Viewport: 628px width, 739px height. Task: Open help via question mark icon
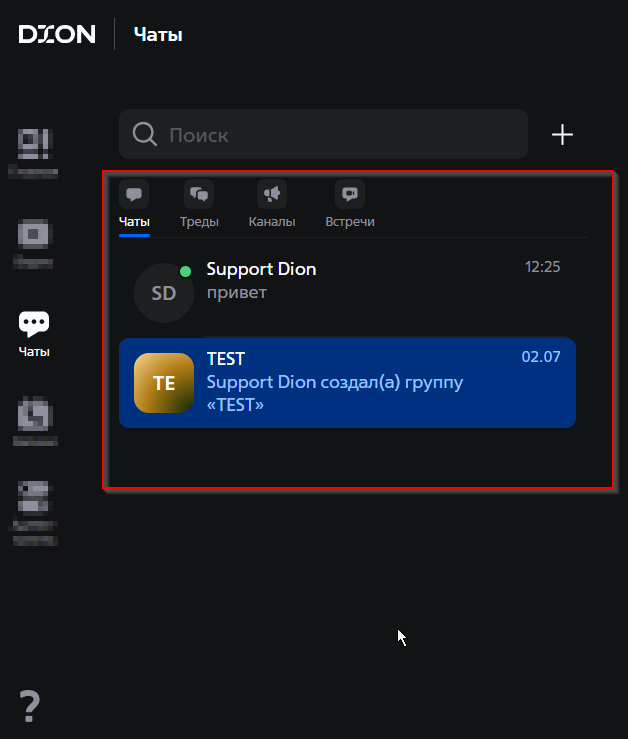31,706
